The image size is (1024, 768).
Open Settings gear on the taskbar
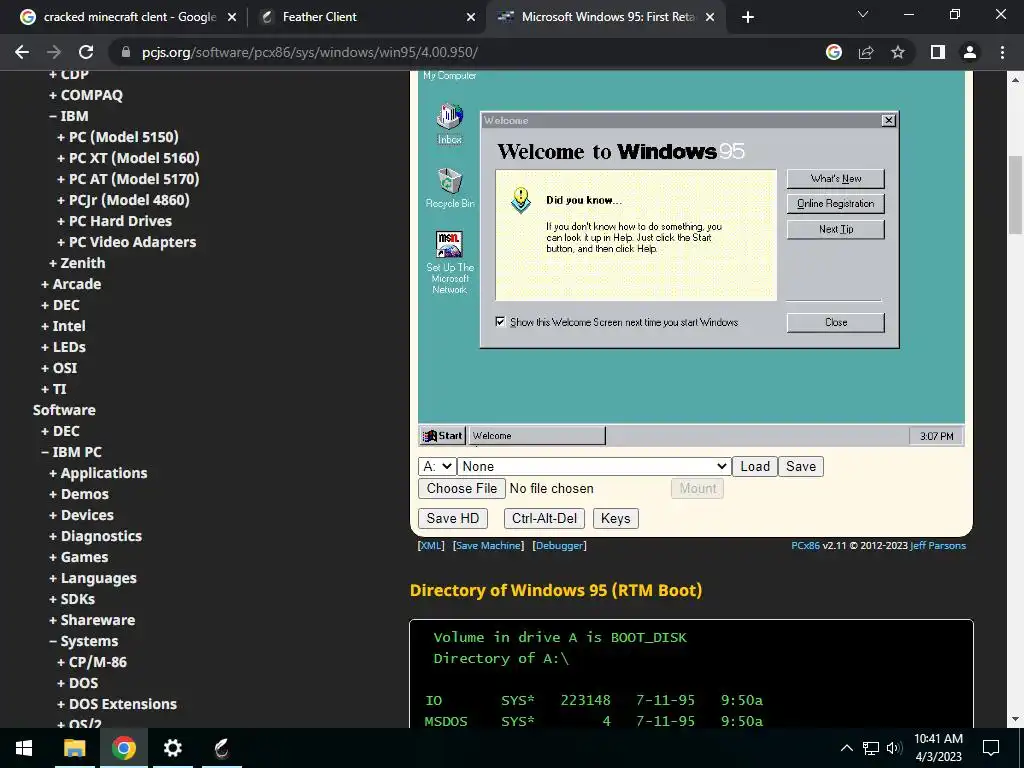pyautogui.click(x=172, y=748)
